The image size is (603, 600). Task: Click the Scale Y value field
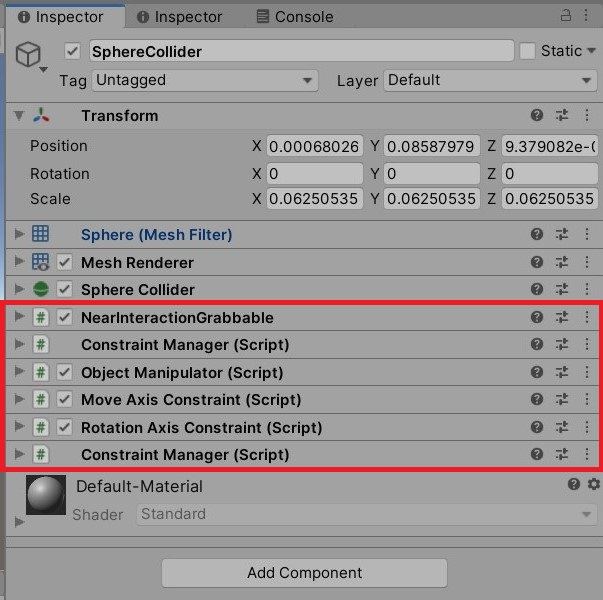[431, 198]
